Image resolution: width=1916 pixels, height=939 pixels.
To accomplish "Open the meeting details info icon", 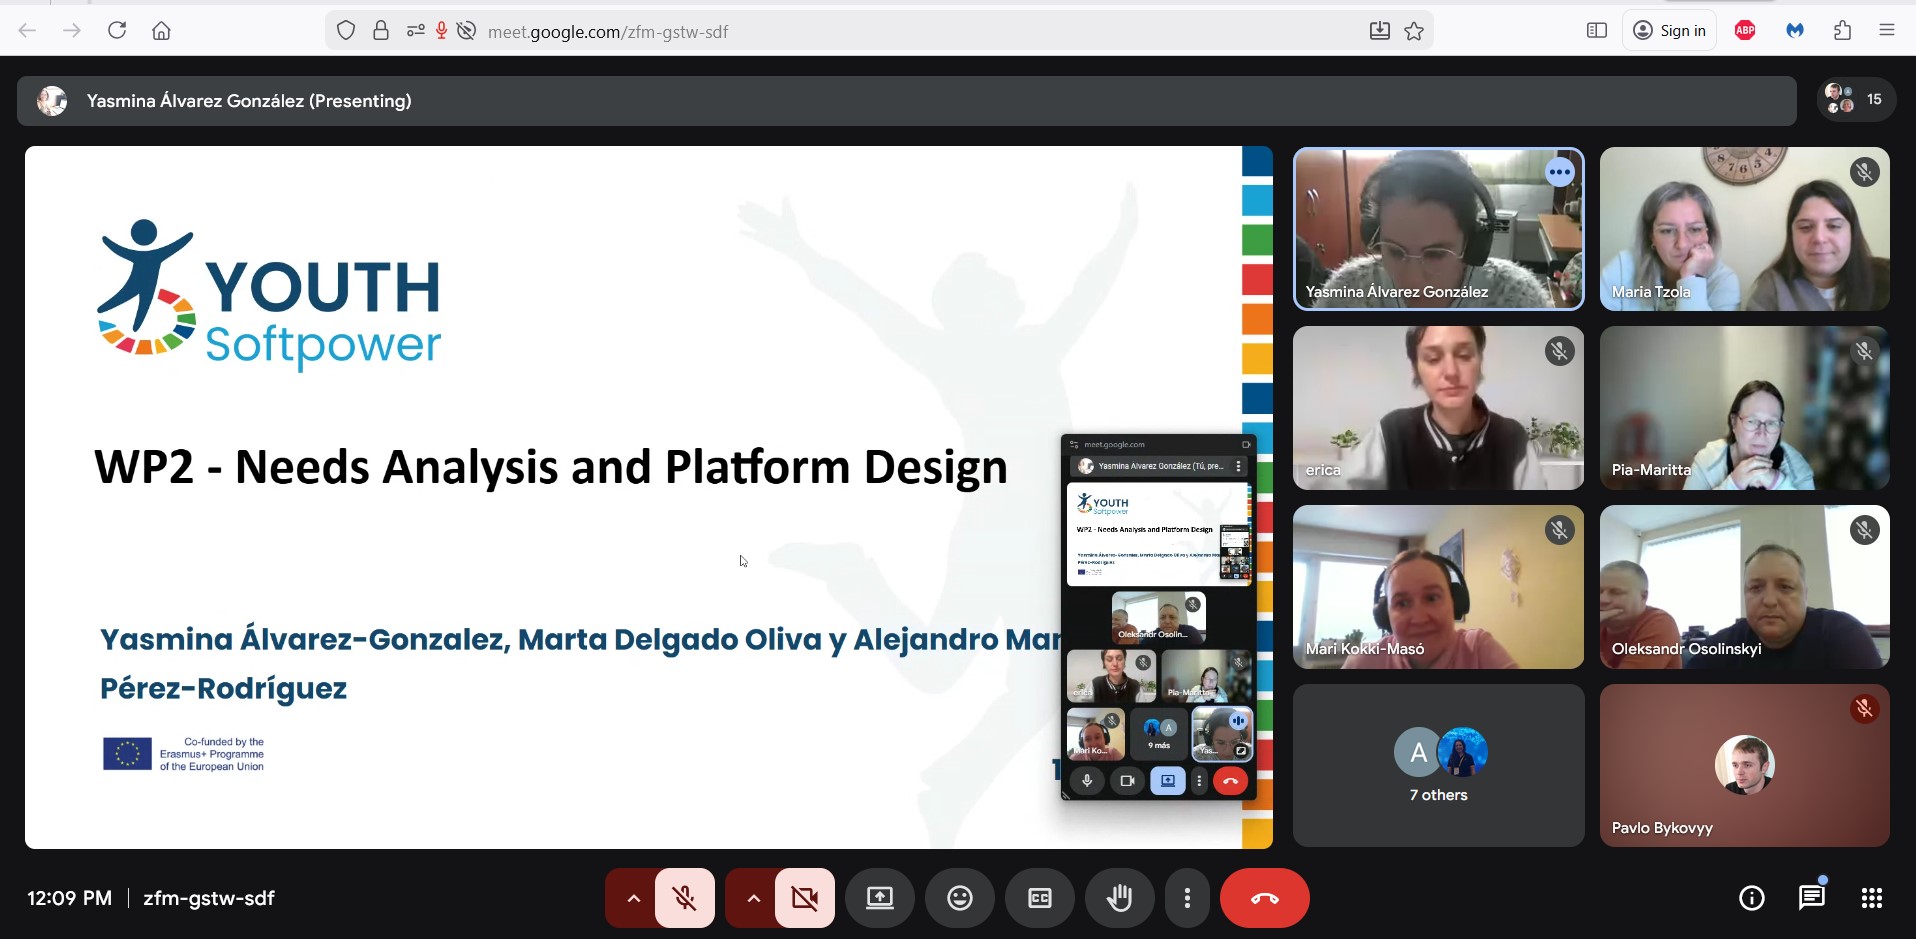I will (1752, 898).
